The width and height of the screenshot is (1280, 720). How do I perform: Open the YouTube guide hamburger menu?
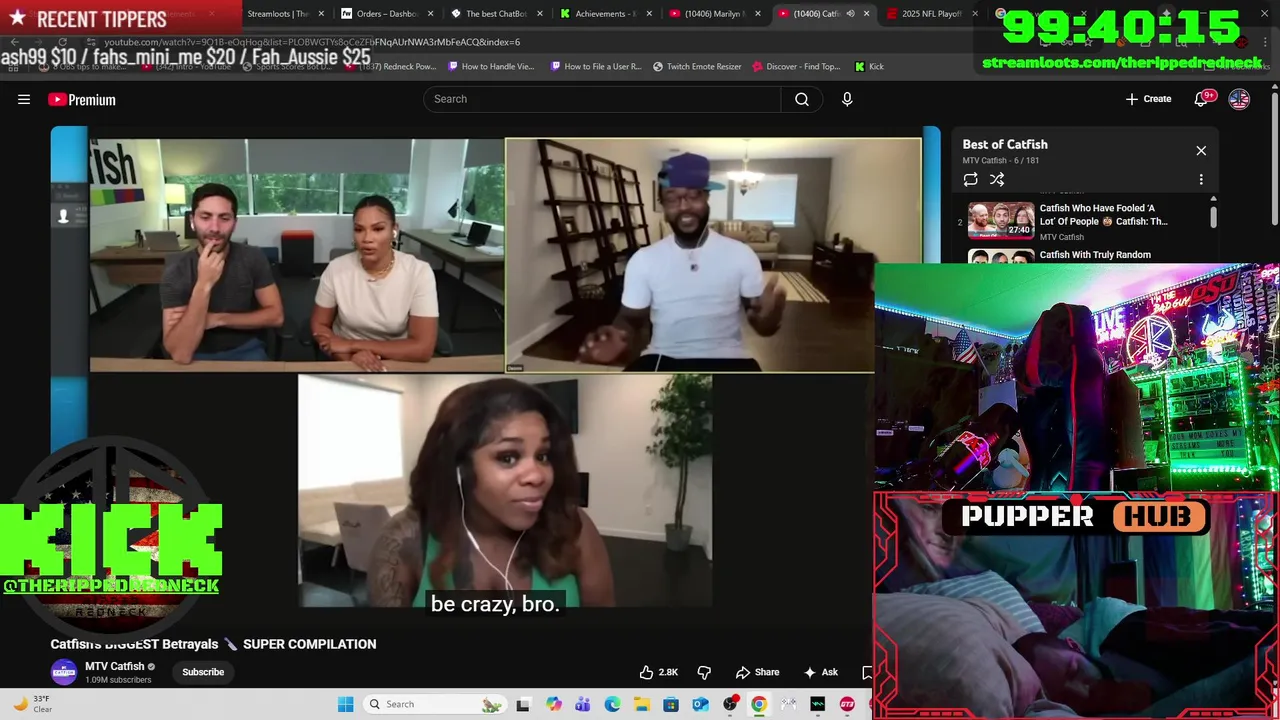coord(24,99)
